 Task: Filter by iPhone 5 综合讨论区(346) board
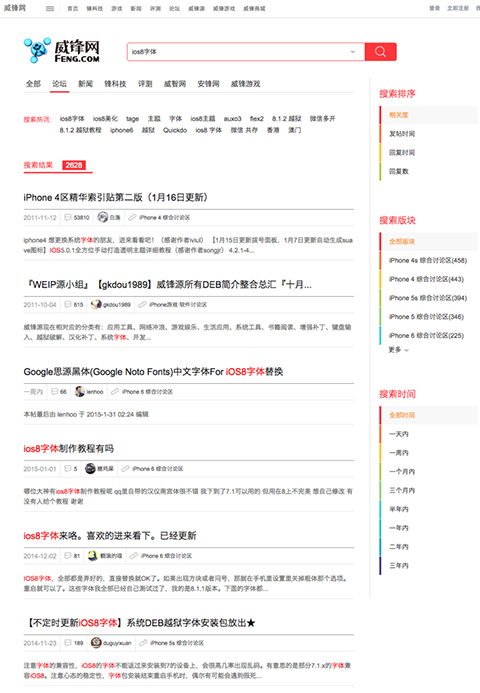(426, 316)
